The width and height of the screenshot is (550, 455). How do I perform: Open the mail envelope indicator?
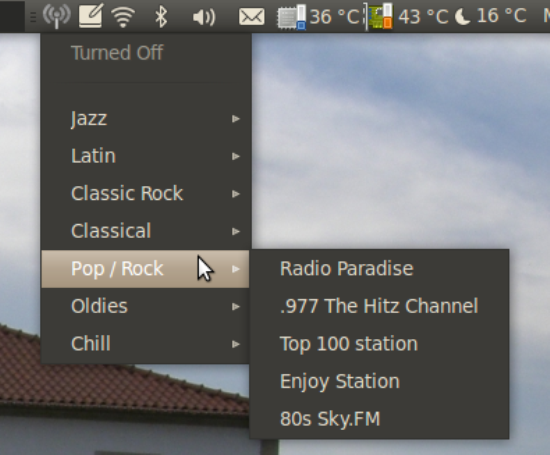coord(251,17)
